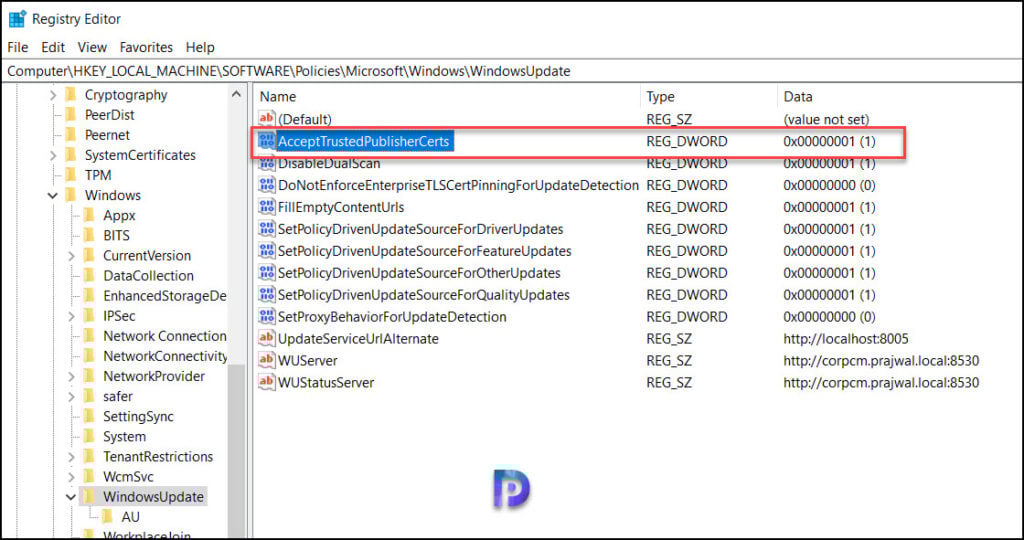This screenshot has width=1024, height=540.
Task: Select the TPM folder icon
Action: 71,175
